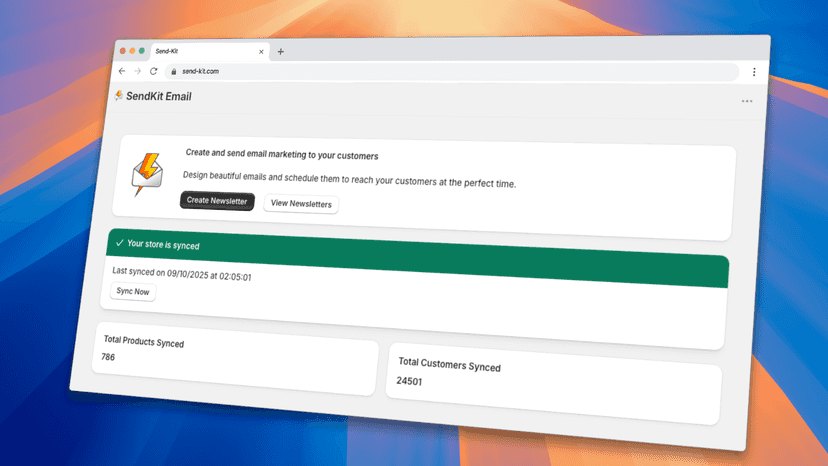Select the Total Customers Synced card
Image resolution: width=828 pixels, height=466 pixels.
pos(554,384)
